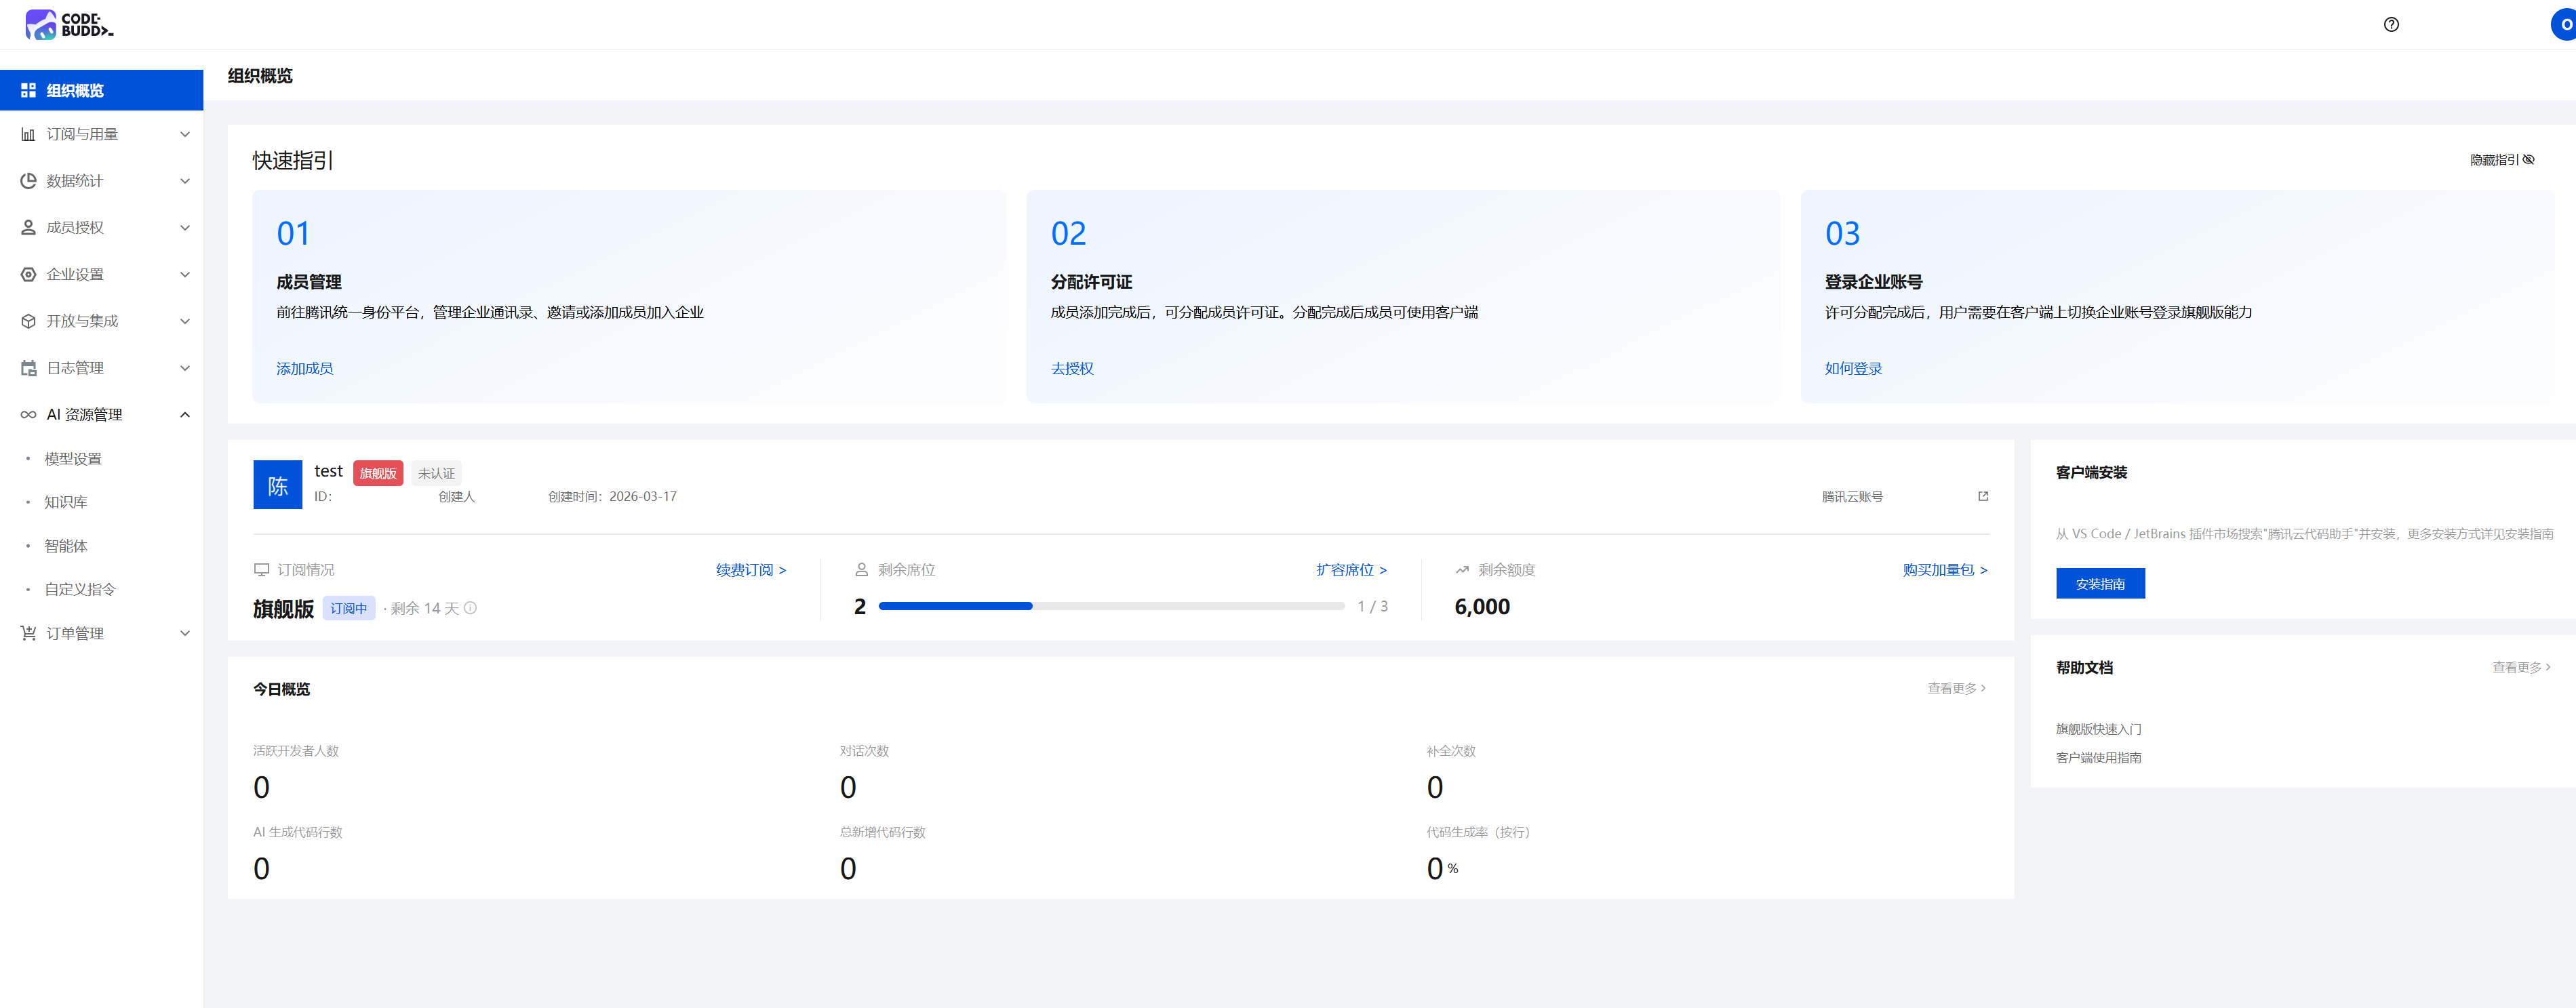Hide the quick guide via 隐藏指引
The width and height of the screenshot is (2576, 1008).
coord(2501,160)
